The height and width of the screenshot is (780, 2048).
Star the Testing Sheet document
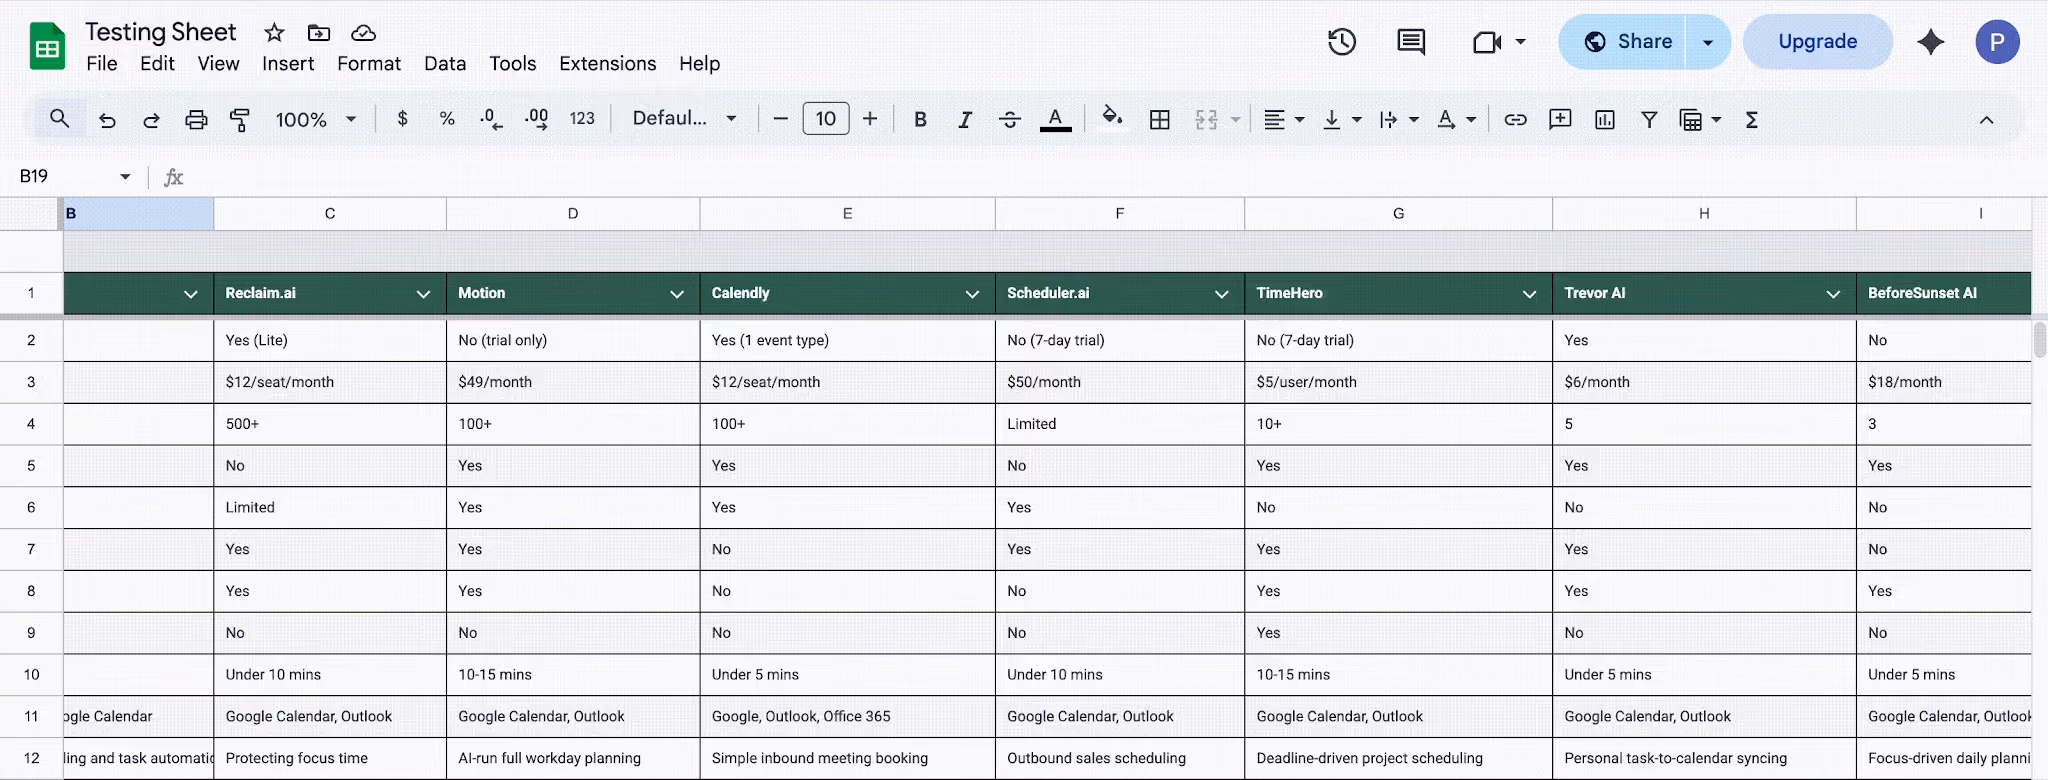point(274,33)
